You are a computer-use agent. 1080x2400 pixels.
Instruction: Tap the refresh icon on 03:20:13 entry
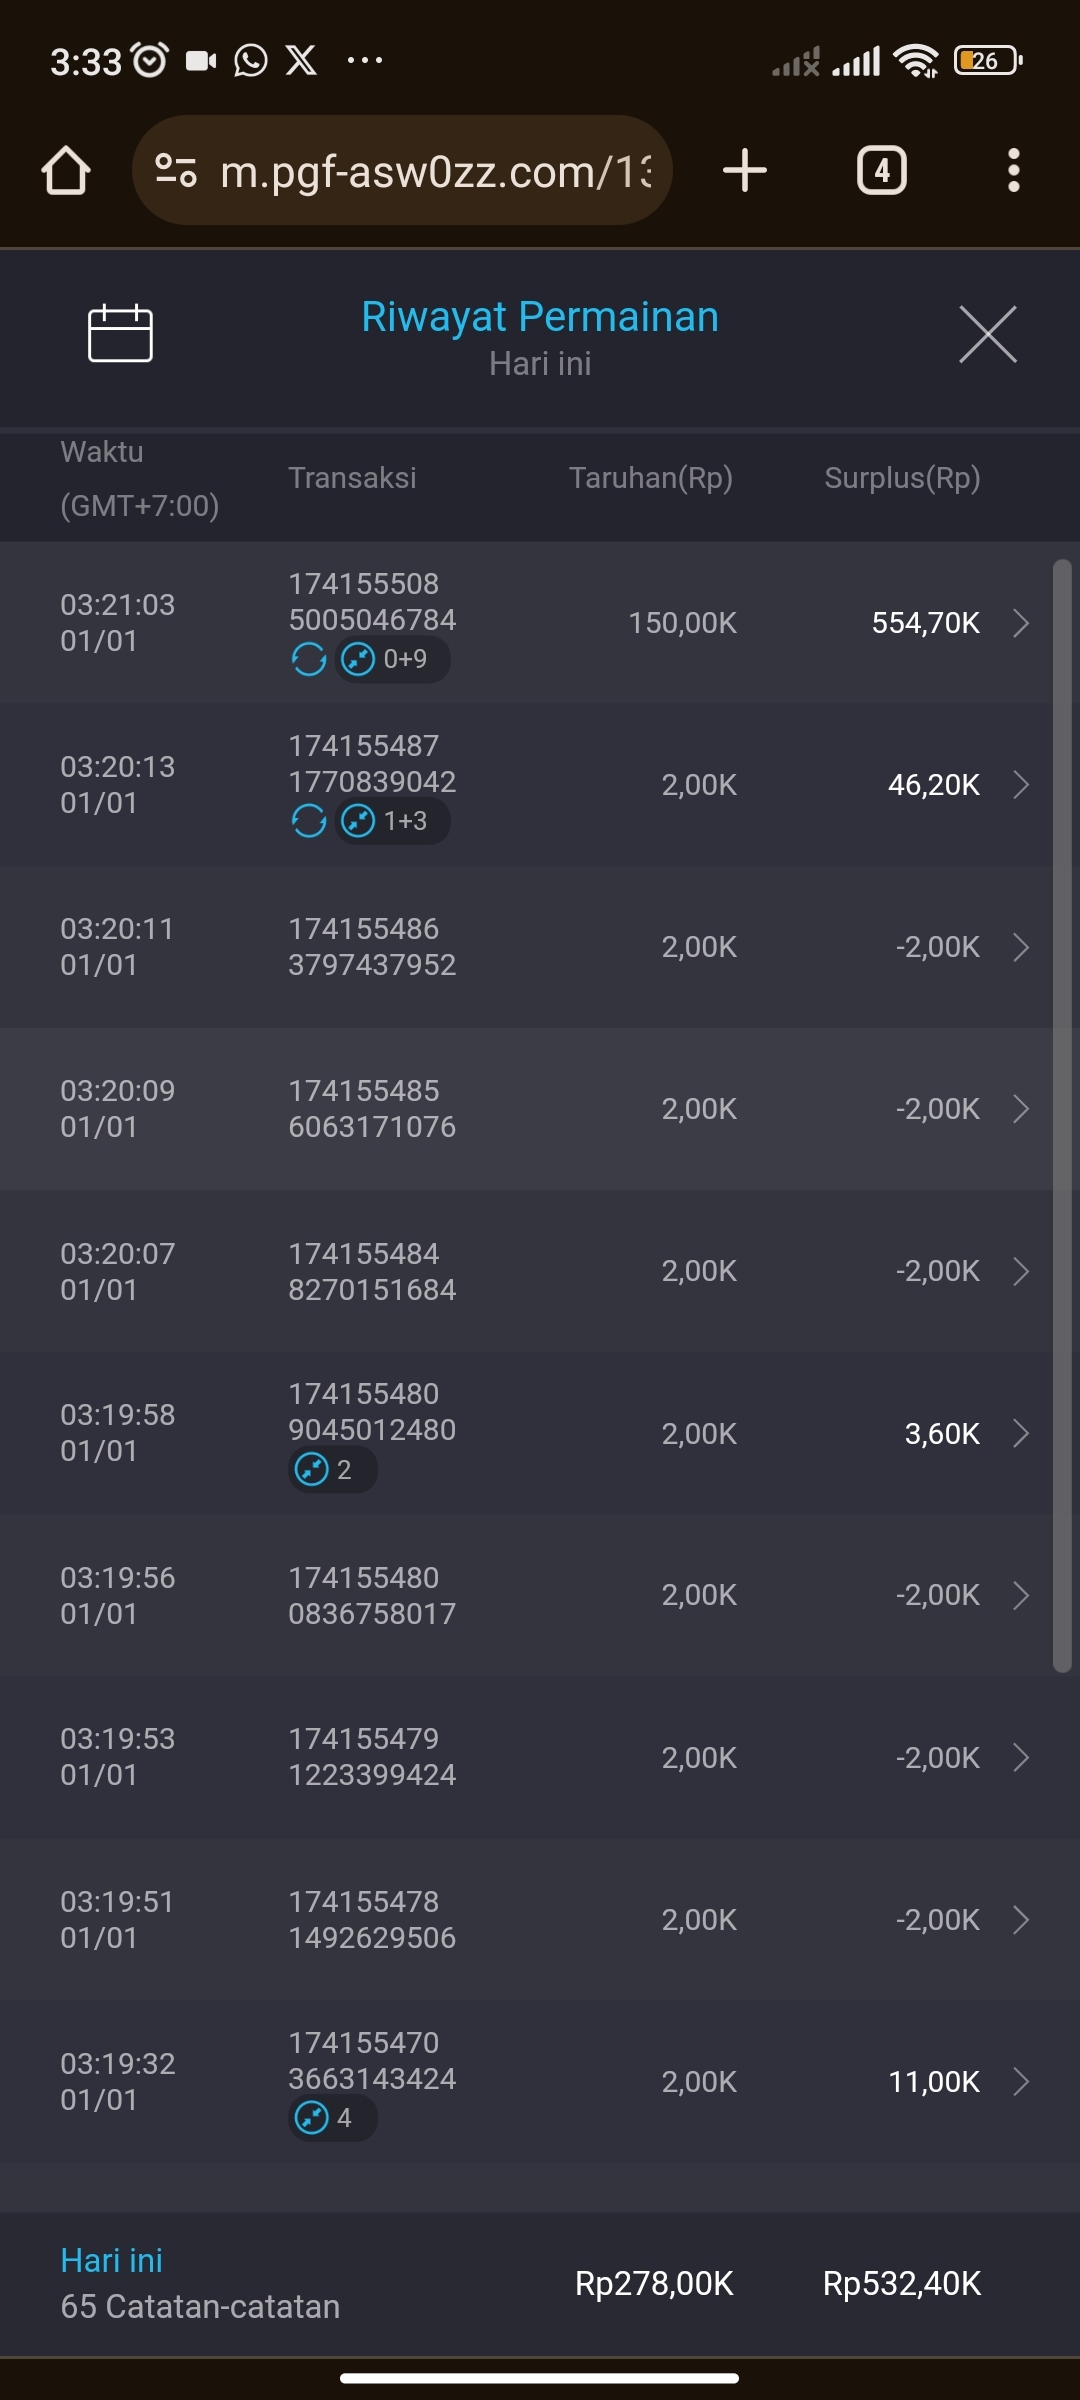click(x=308, y=821)
